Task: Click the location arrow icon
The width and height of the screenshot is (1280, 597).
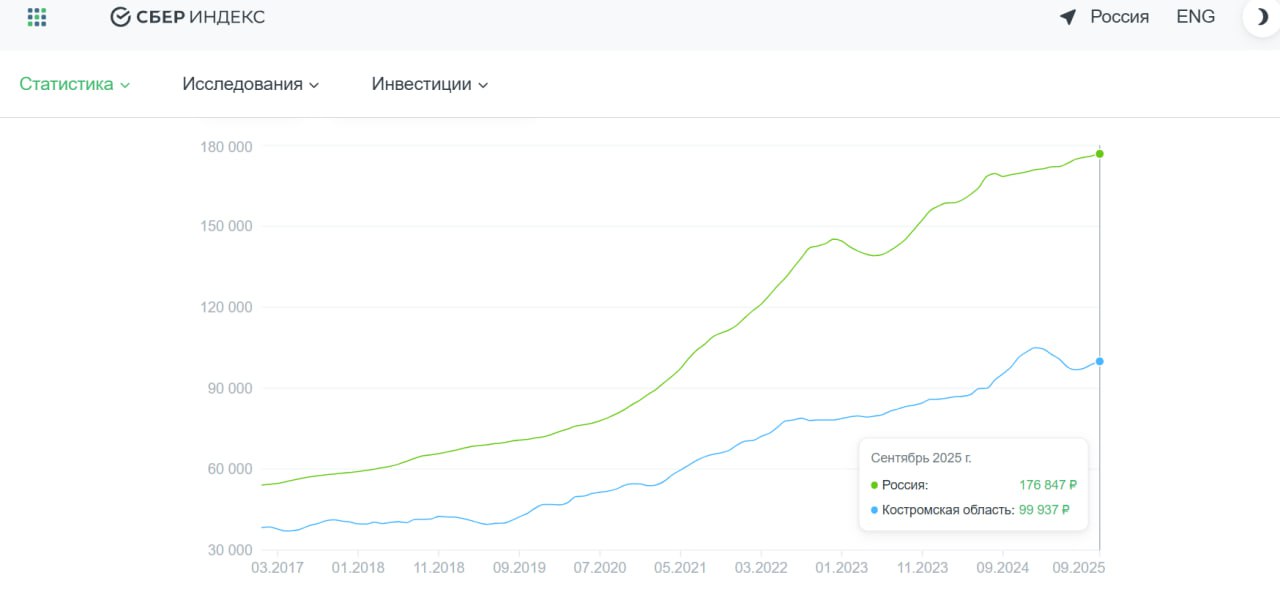Action: (1068, 17)
